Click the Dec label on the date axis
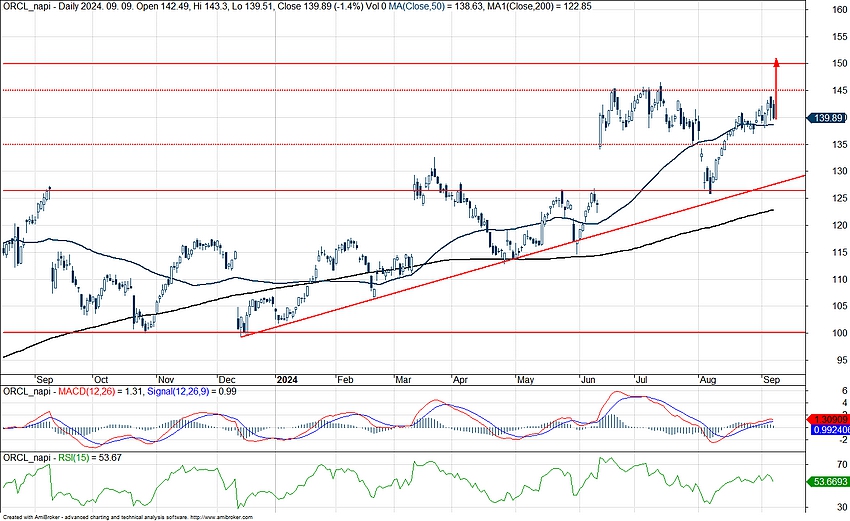The image size is (850, 521). (228, 380)
